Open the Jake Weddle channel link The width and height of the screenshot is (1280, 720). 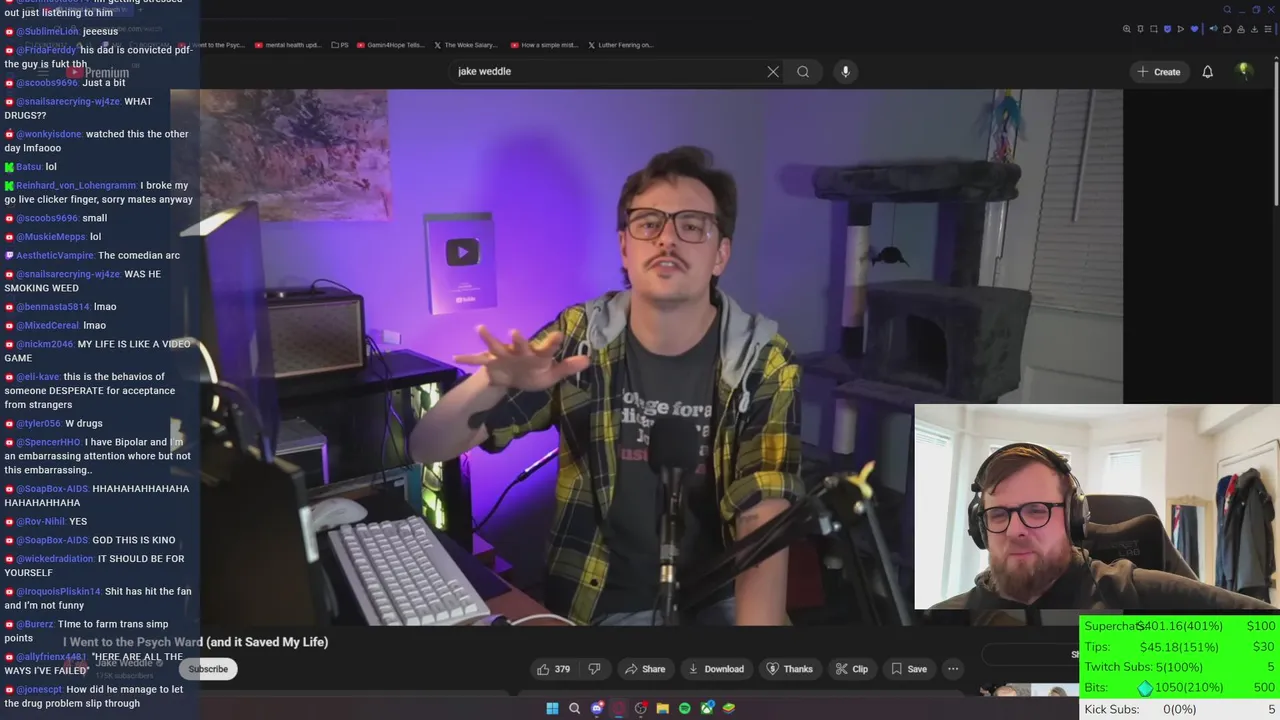(124, 663)
